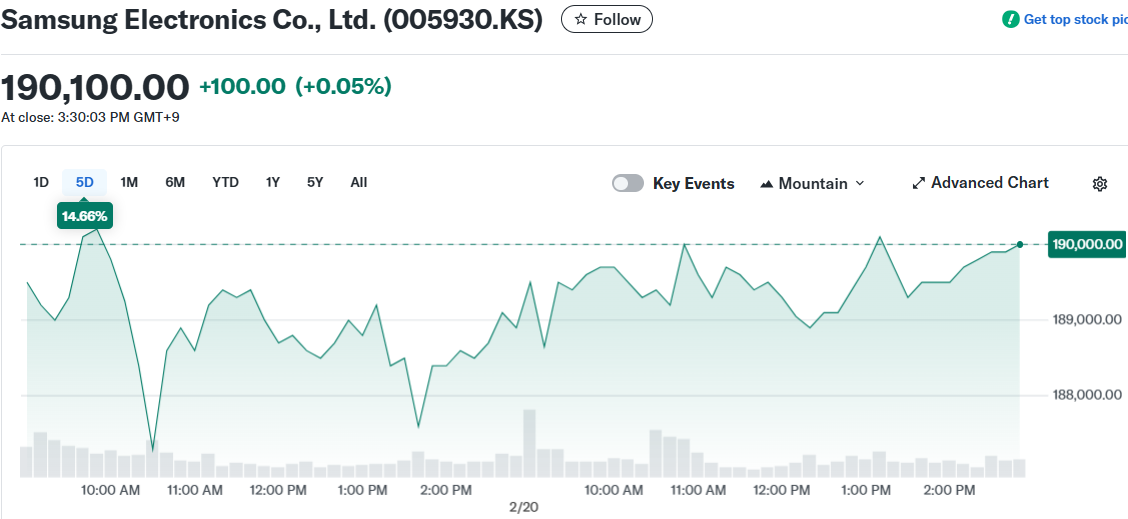This screenshot has width=1128, height=519.
Task: Click the At close 3:30:03 PM timestamp
Action: coord(91,117)
